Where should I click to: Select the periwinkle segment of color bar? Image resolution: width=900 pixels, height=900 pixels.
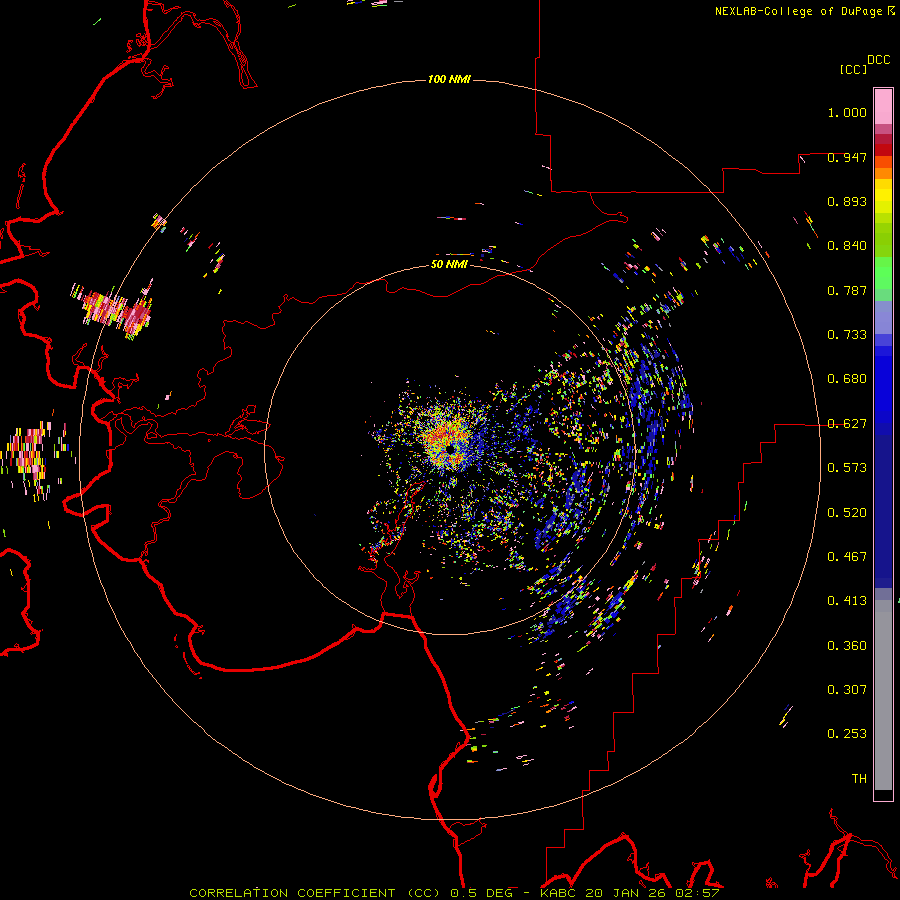tap(883, 317)
